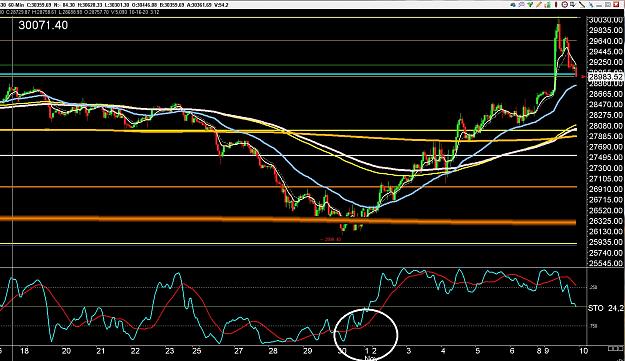This screenshot has width=625, height=361.
Task: Click the 29445.00 price axis label
Action: tap(605, 52)
